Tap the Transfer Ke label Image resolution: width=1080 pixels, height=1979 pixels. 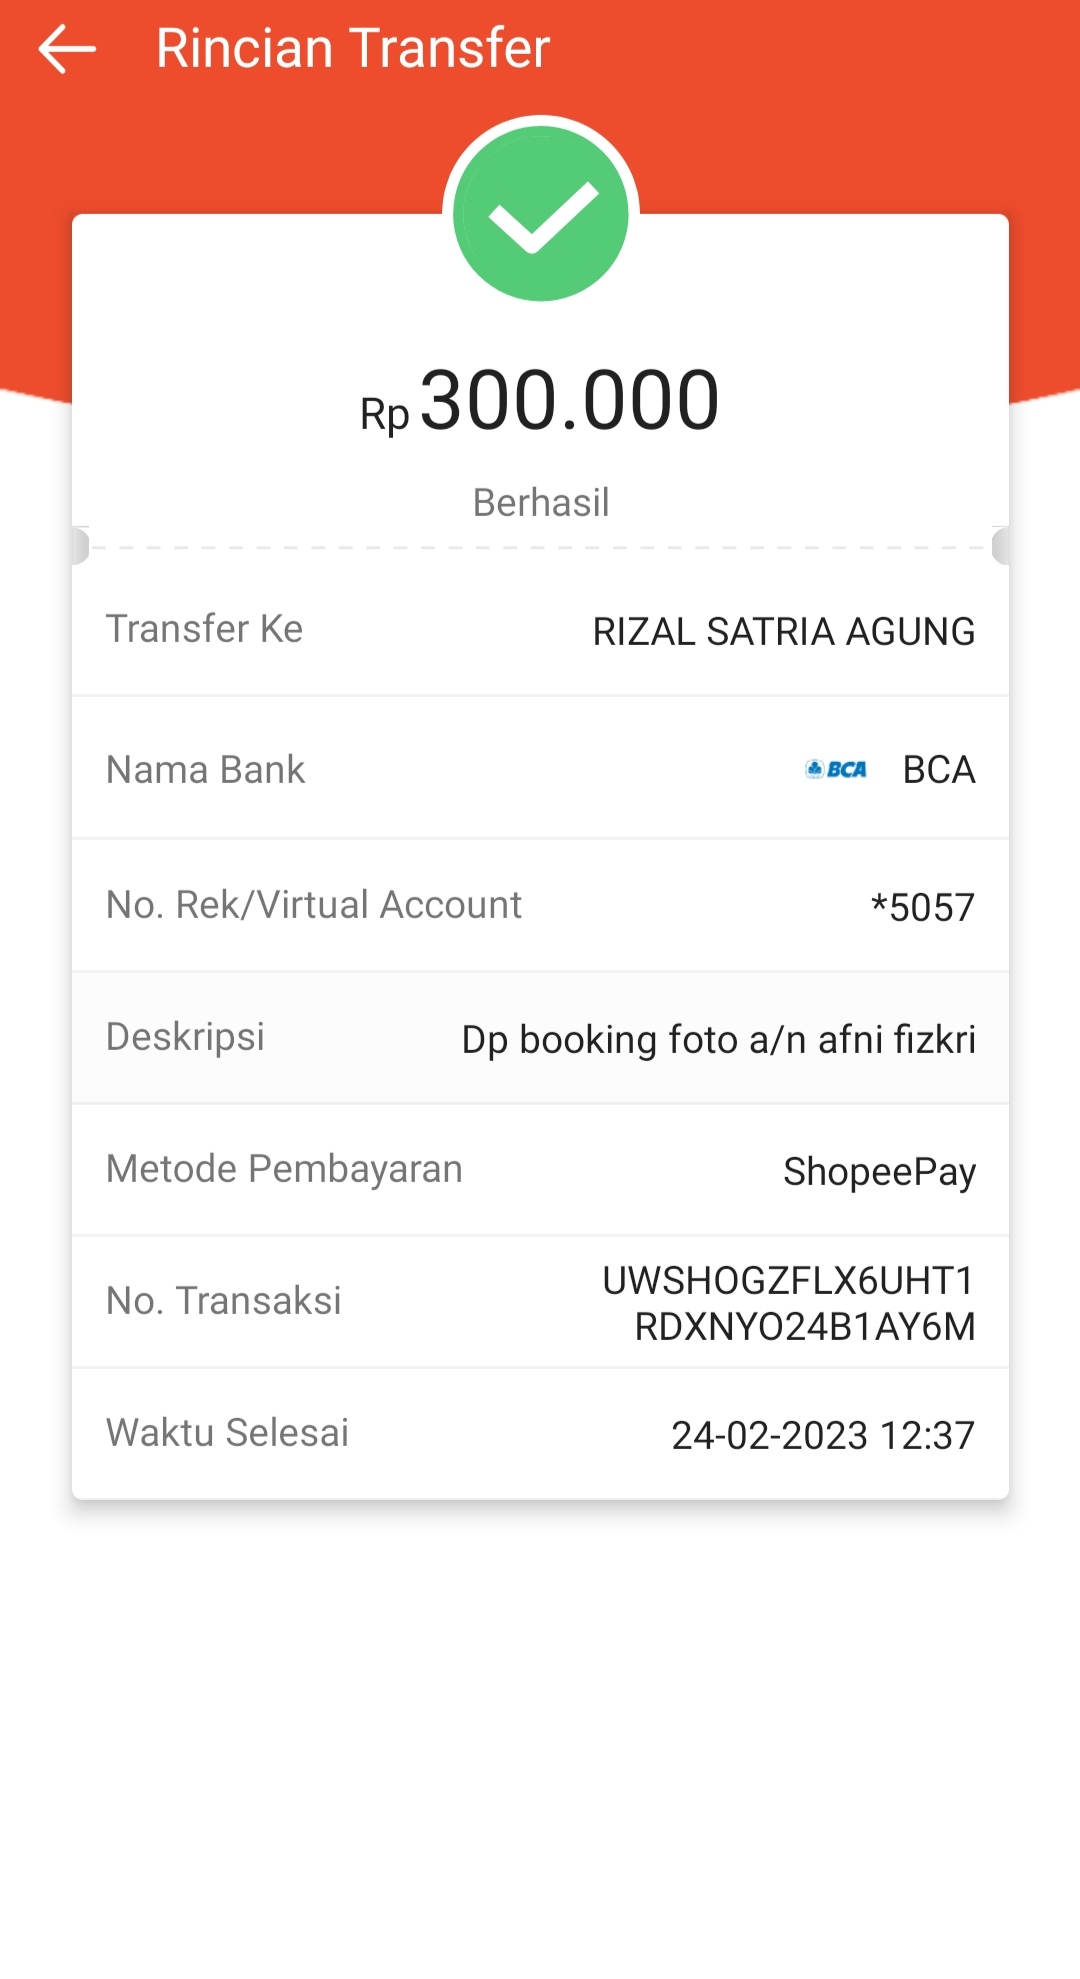click(204, 629)
